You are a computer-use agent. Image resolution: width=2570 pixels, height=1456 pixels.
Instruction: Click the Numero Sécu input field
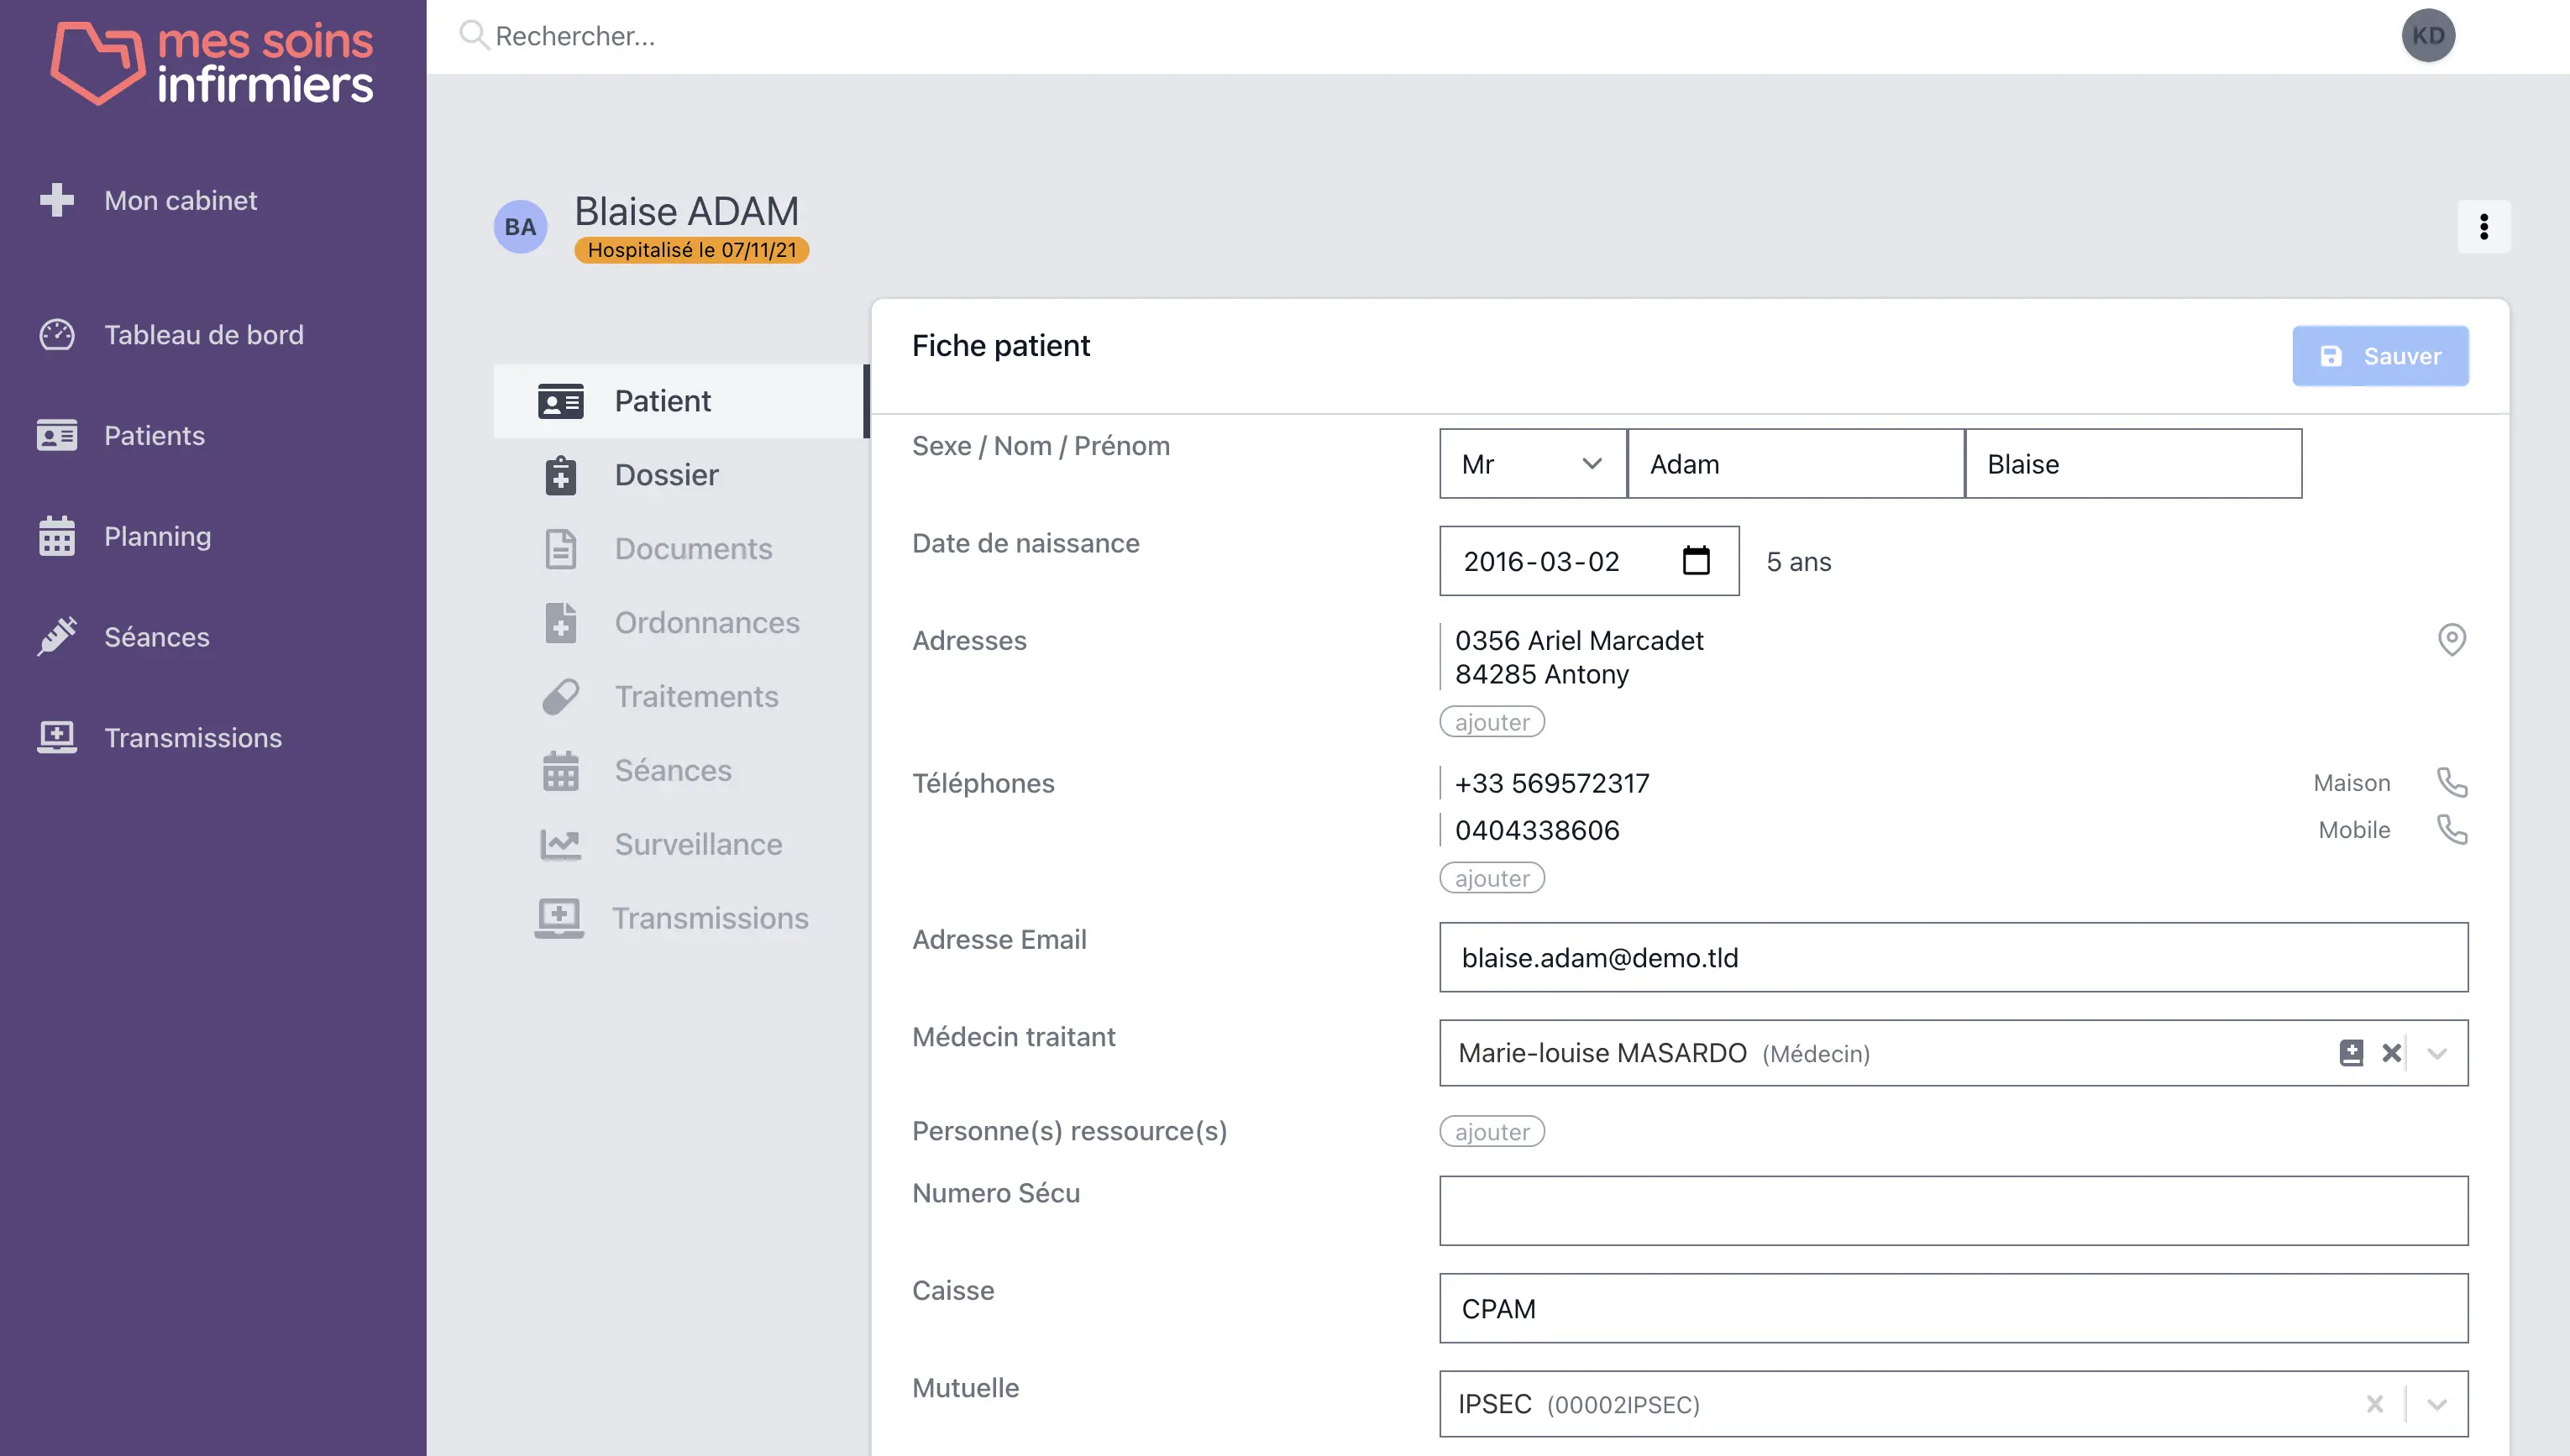(x=1953, y=1210)
